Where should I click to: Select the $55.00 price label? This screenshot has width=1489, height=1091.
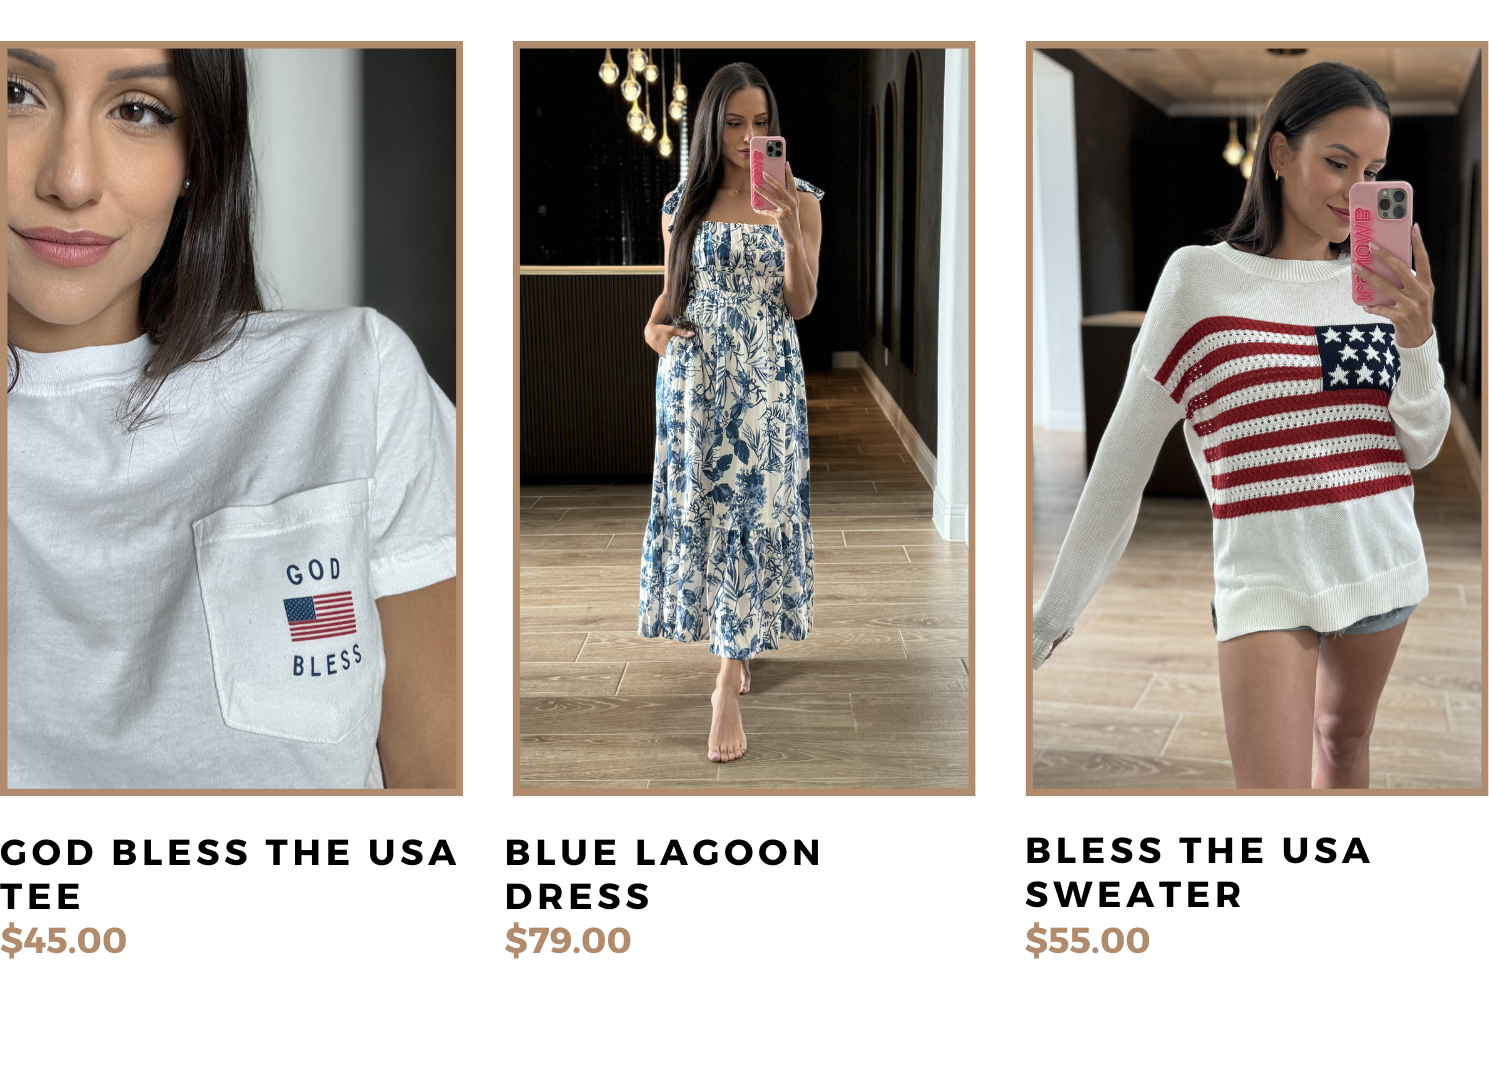[1088, 941]
